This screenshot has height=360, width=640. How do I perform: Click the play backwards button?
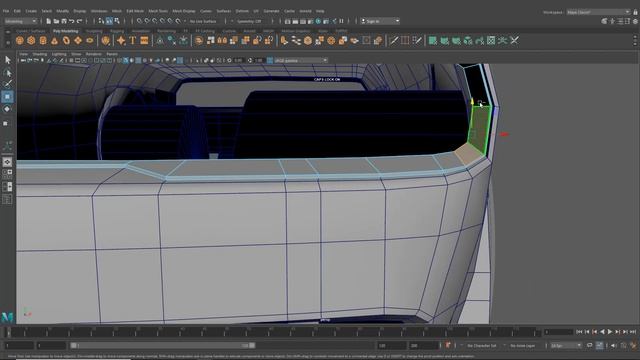(602, 332)
